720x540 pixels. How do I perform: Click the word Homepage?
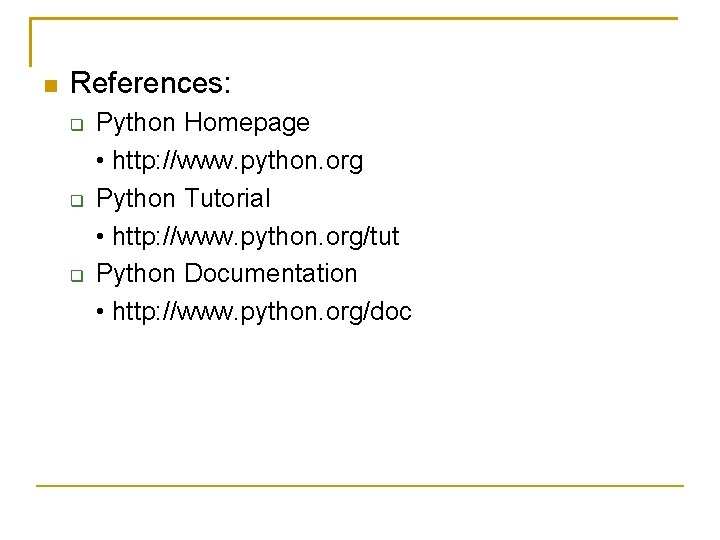(x=247, y=123)
